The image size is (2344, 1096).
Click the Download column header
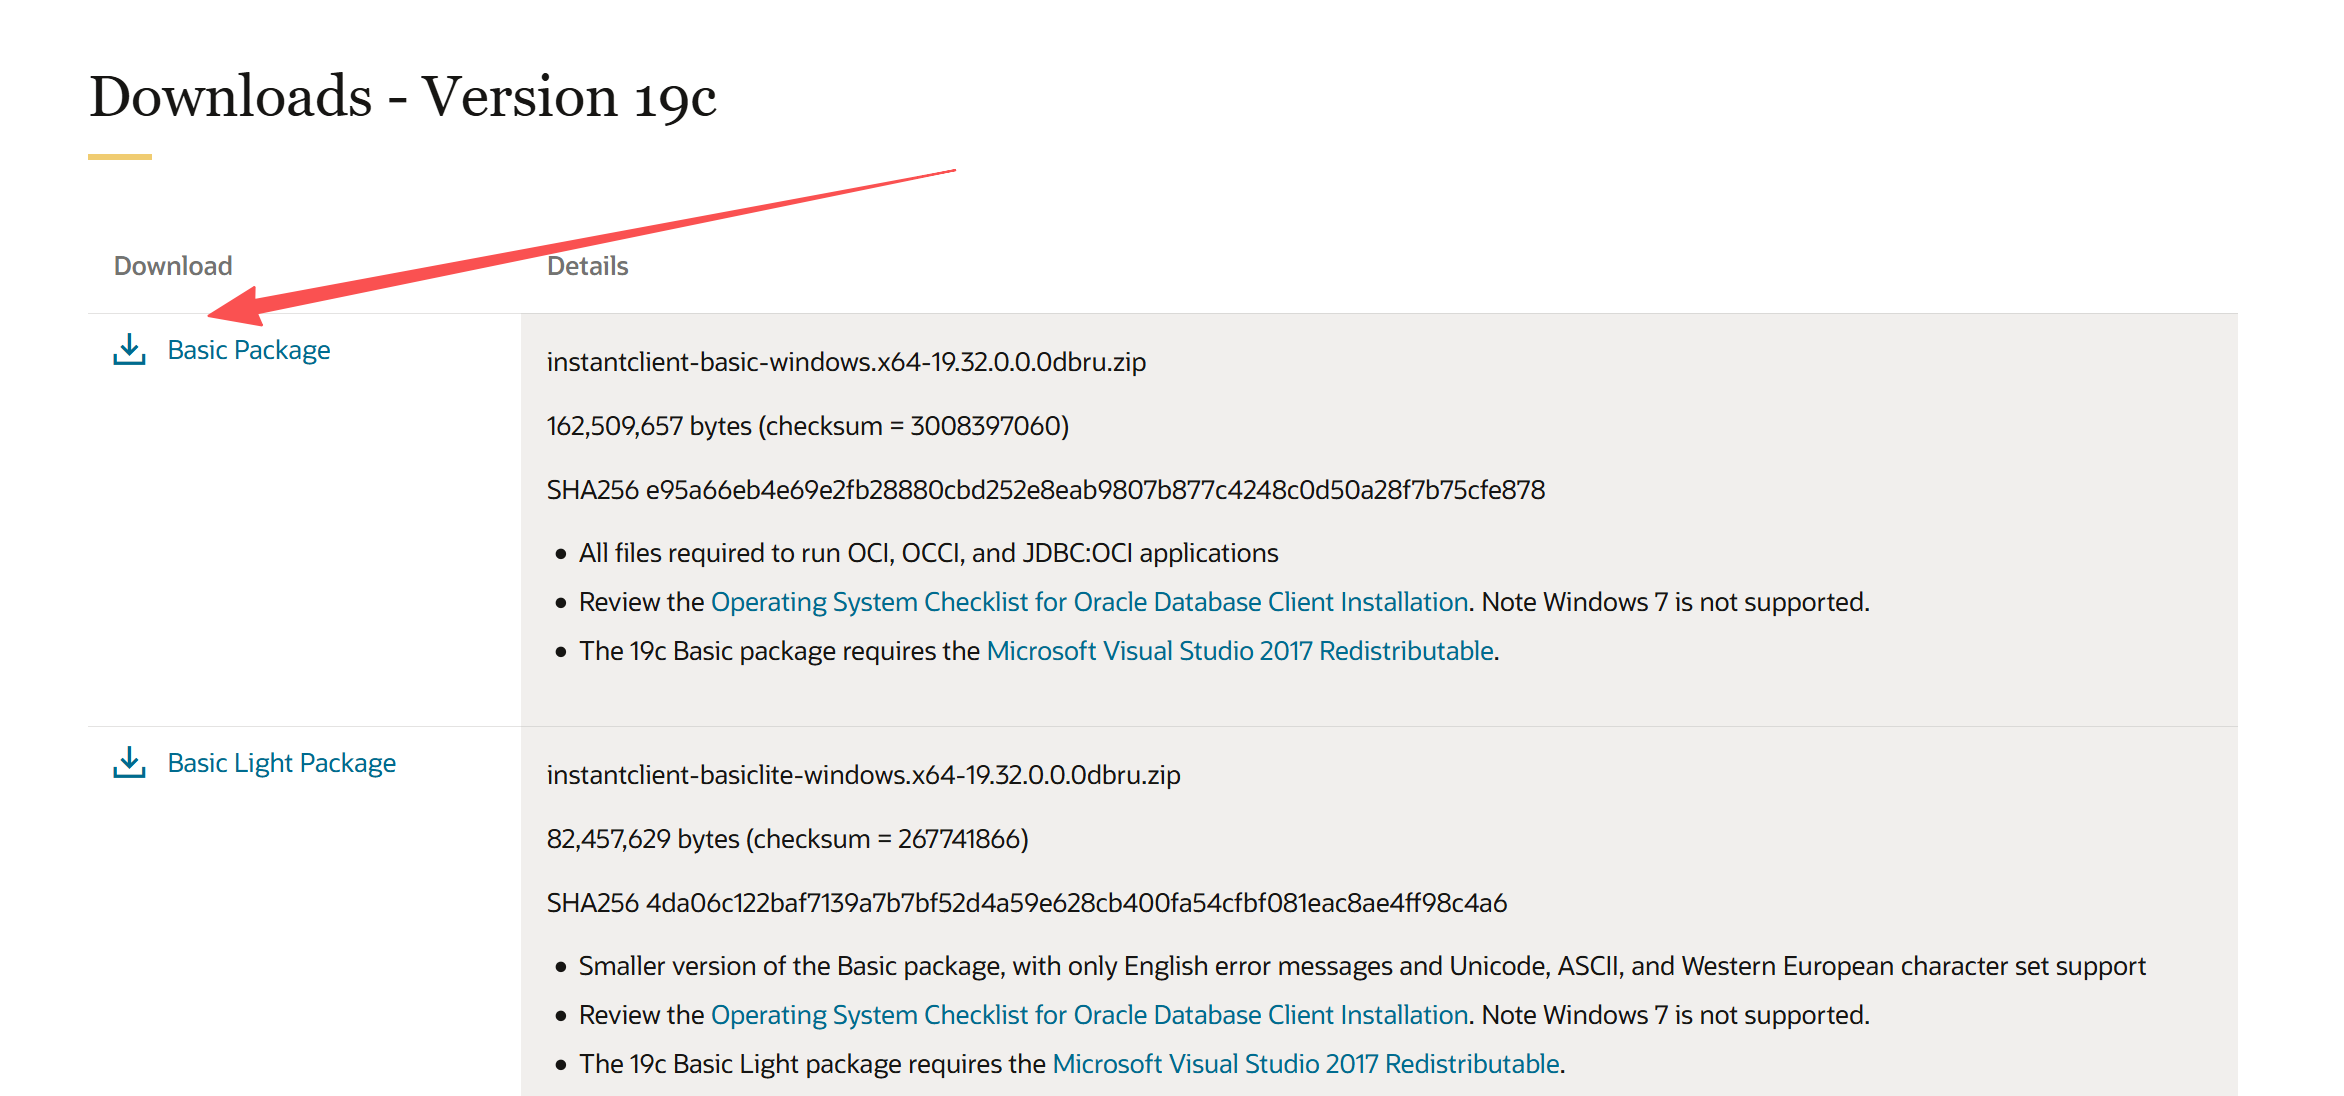[173, 266]
